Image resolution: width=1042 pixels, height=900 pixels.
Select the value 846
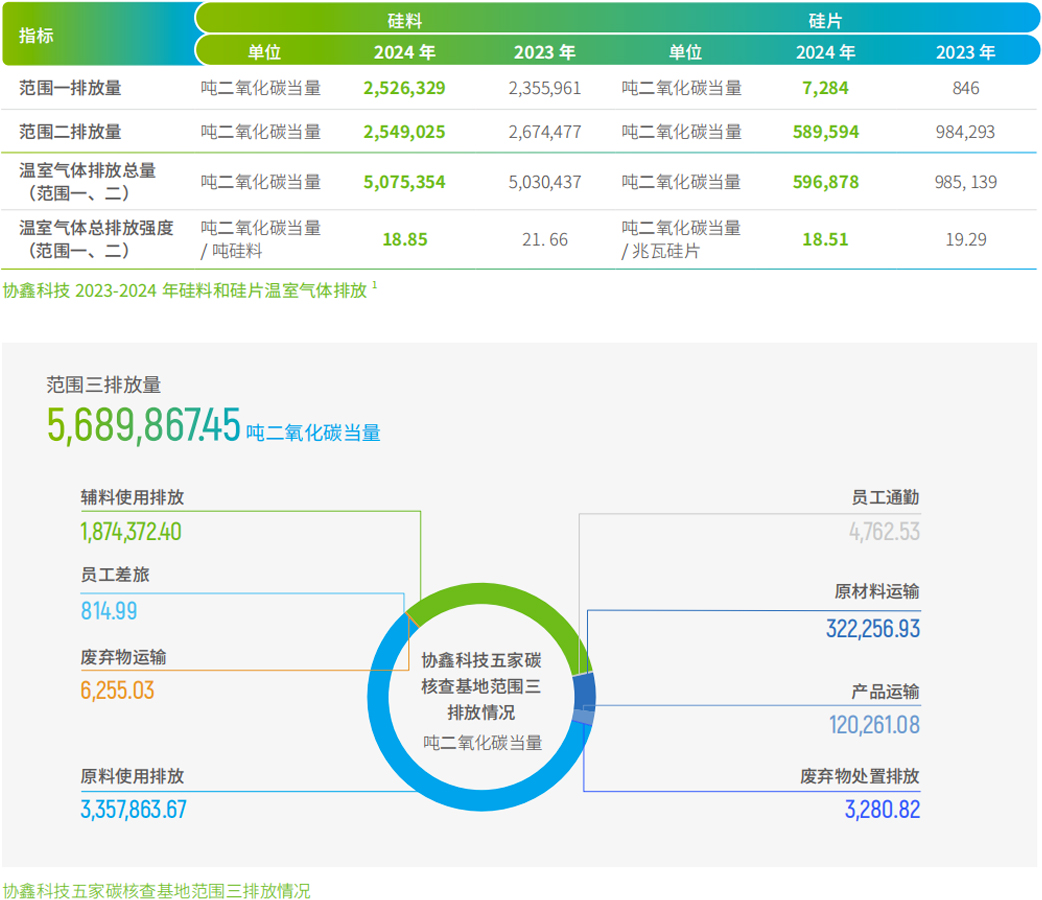point(966,88)
